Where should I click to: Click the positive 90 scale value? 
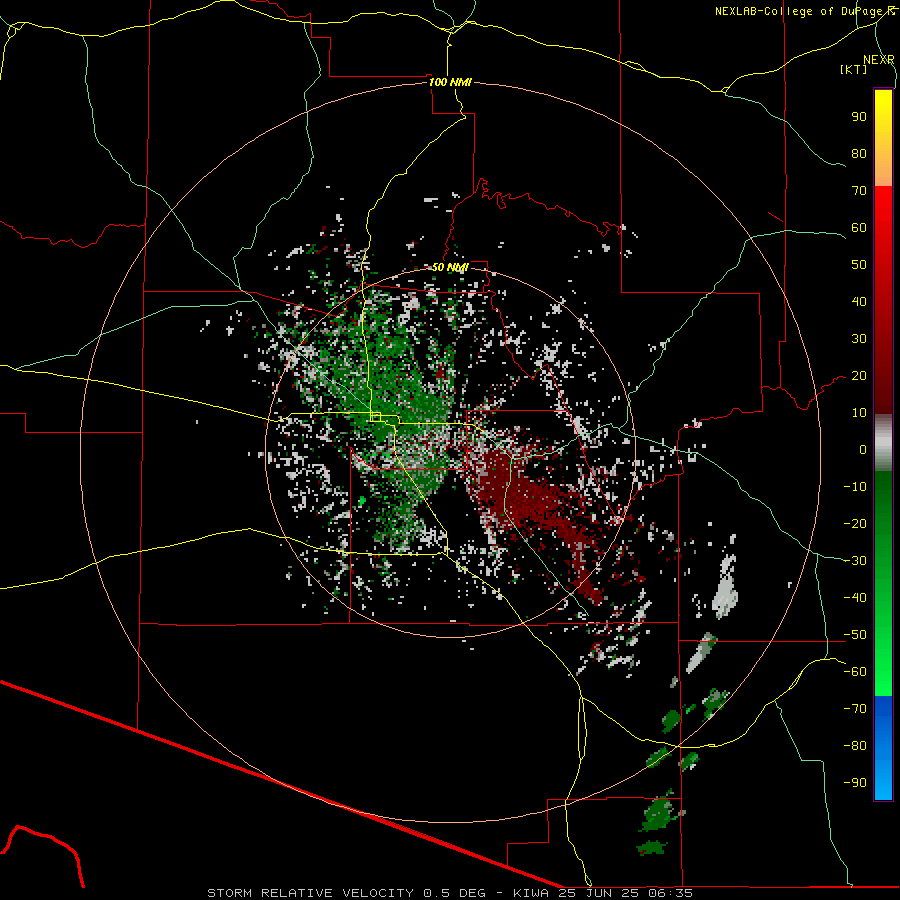click(859, 117)
